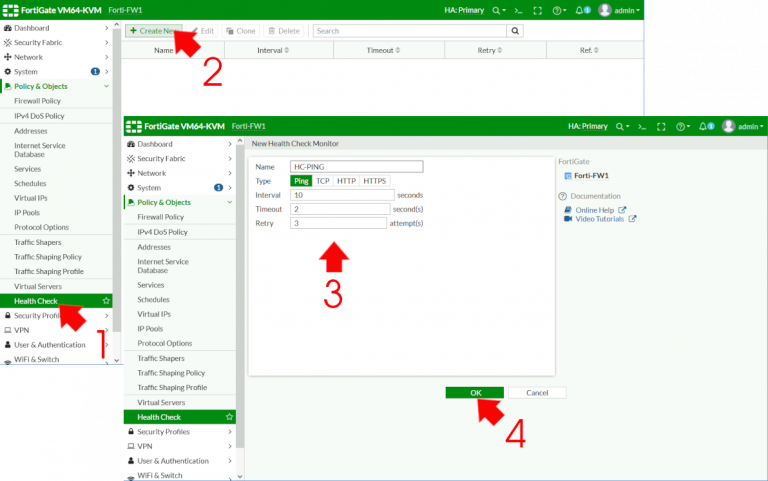Click Clone button in toolbar
The height and width of the screenshot is (481, 768).
[240, 31]
